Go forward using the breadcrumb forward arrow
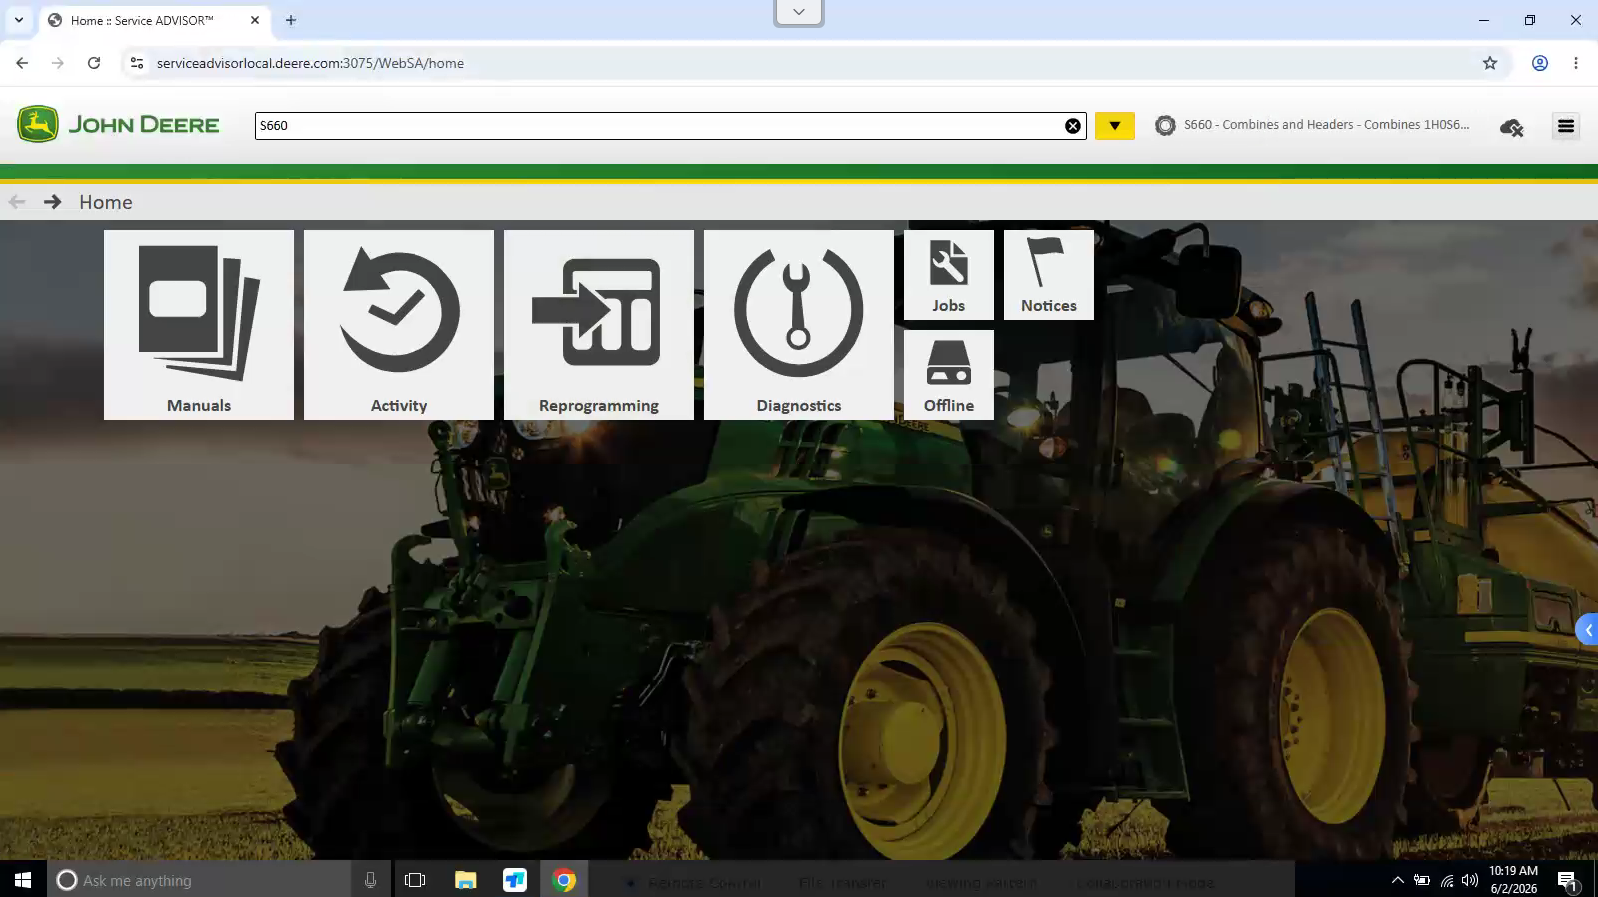The height and width of the screenshot is (897, 1598). [53, 202]
